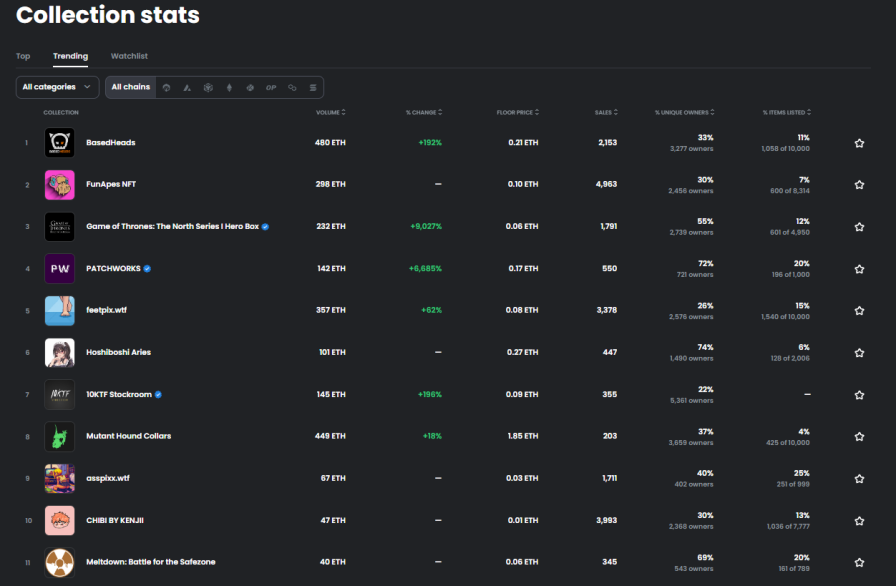
Task: Star the CHIBI BY KENJI collection
Action: tap(859, 520)
